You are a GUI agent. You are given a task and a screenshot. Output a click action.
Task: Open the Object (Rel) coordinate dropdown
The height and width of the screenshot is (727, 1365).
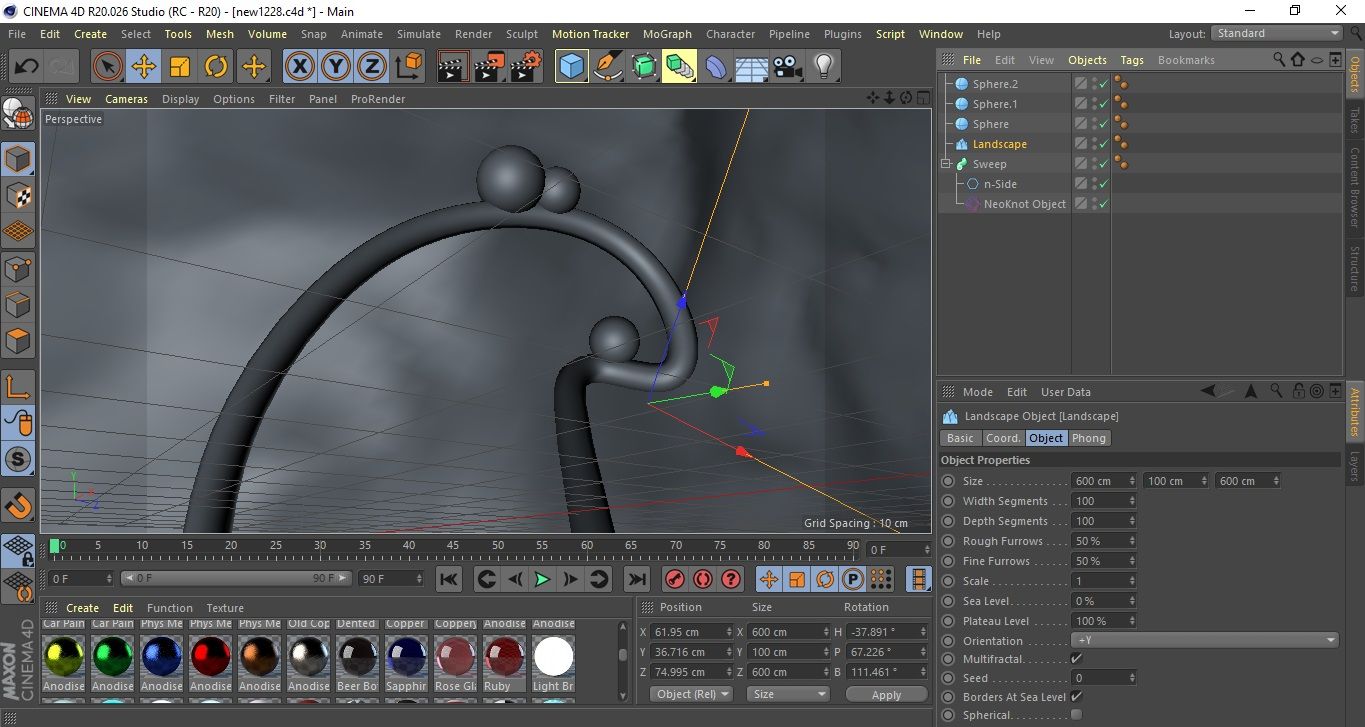coord(691,694)
